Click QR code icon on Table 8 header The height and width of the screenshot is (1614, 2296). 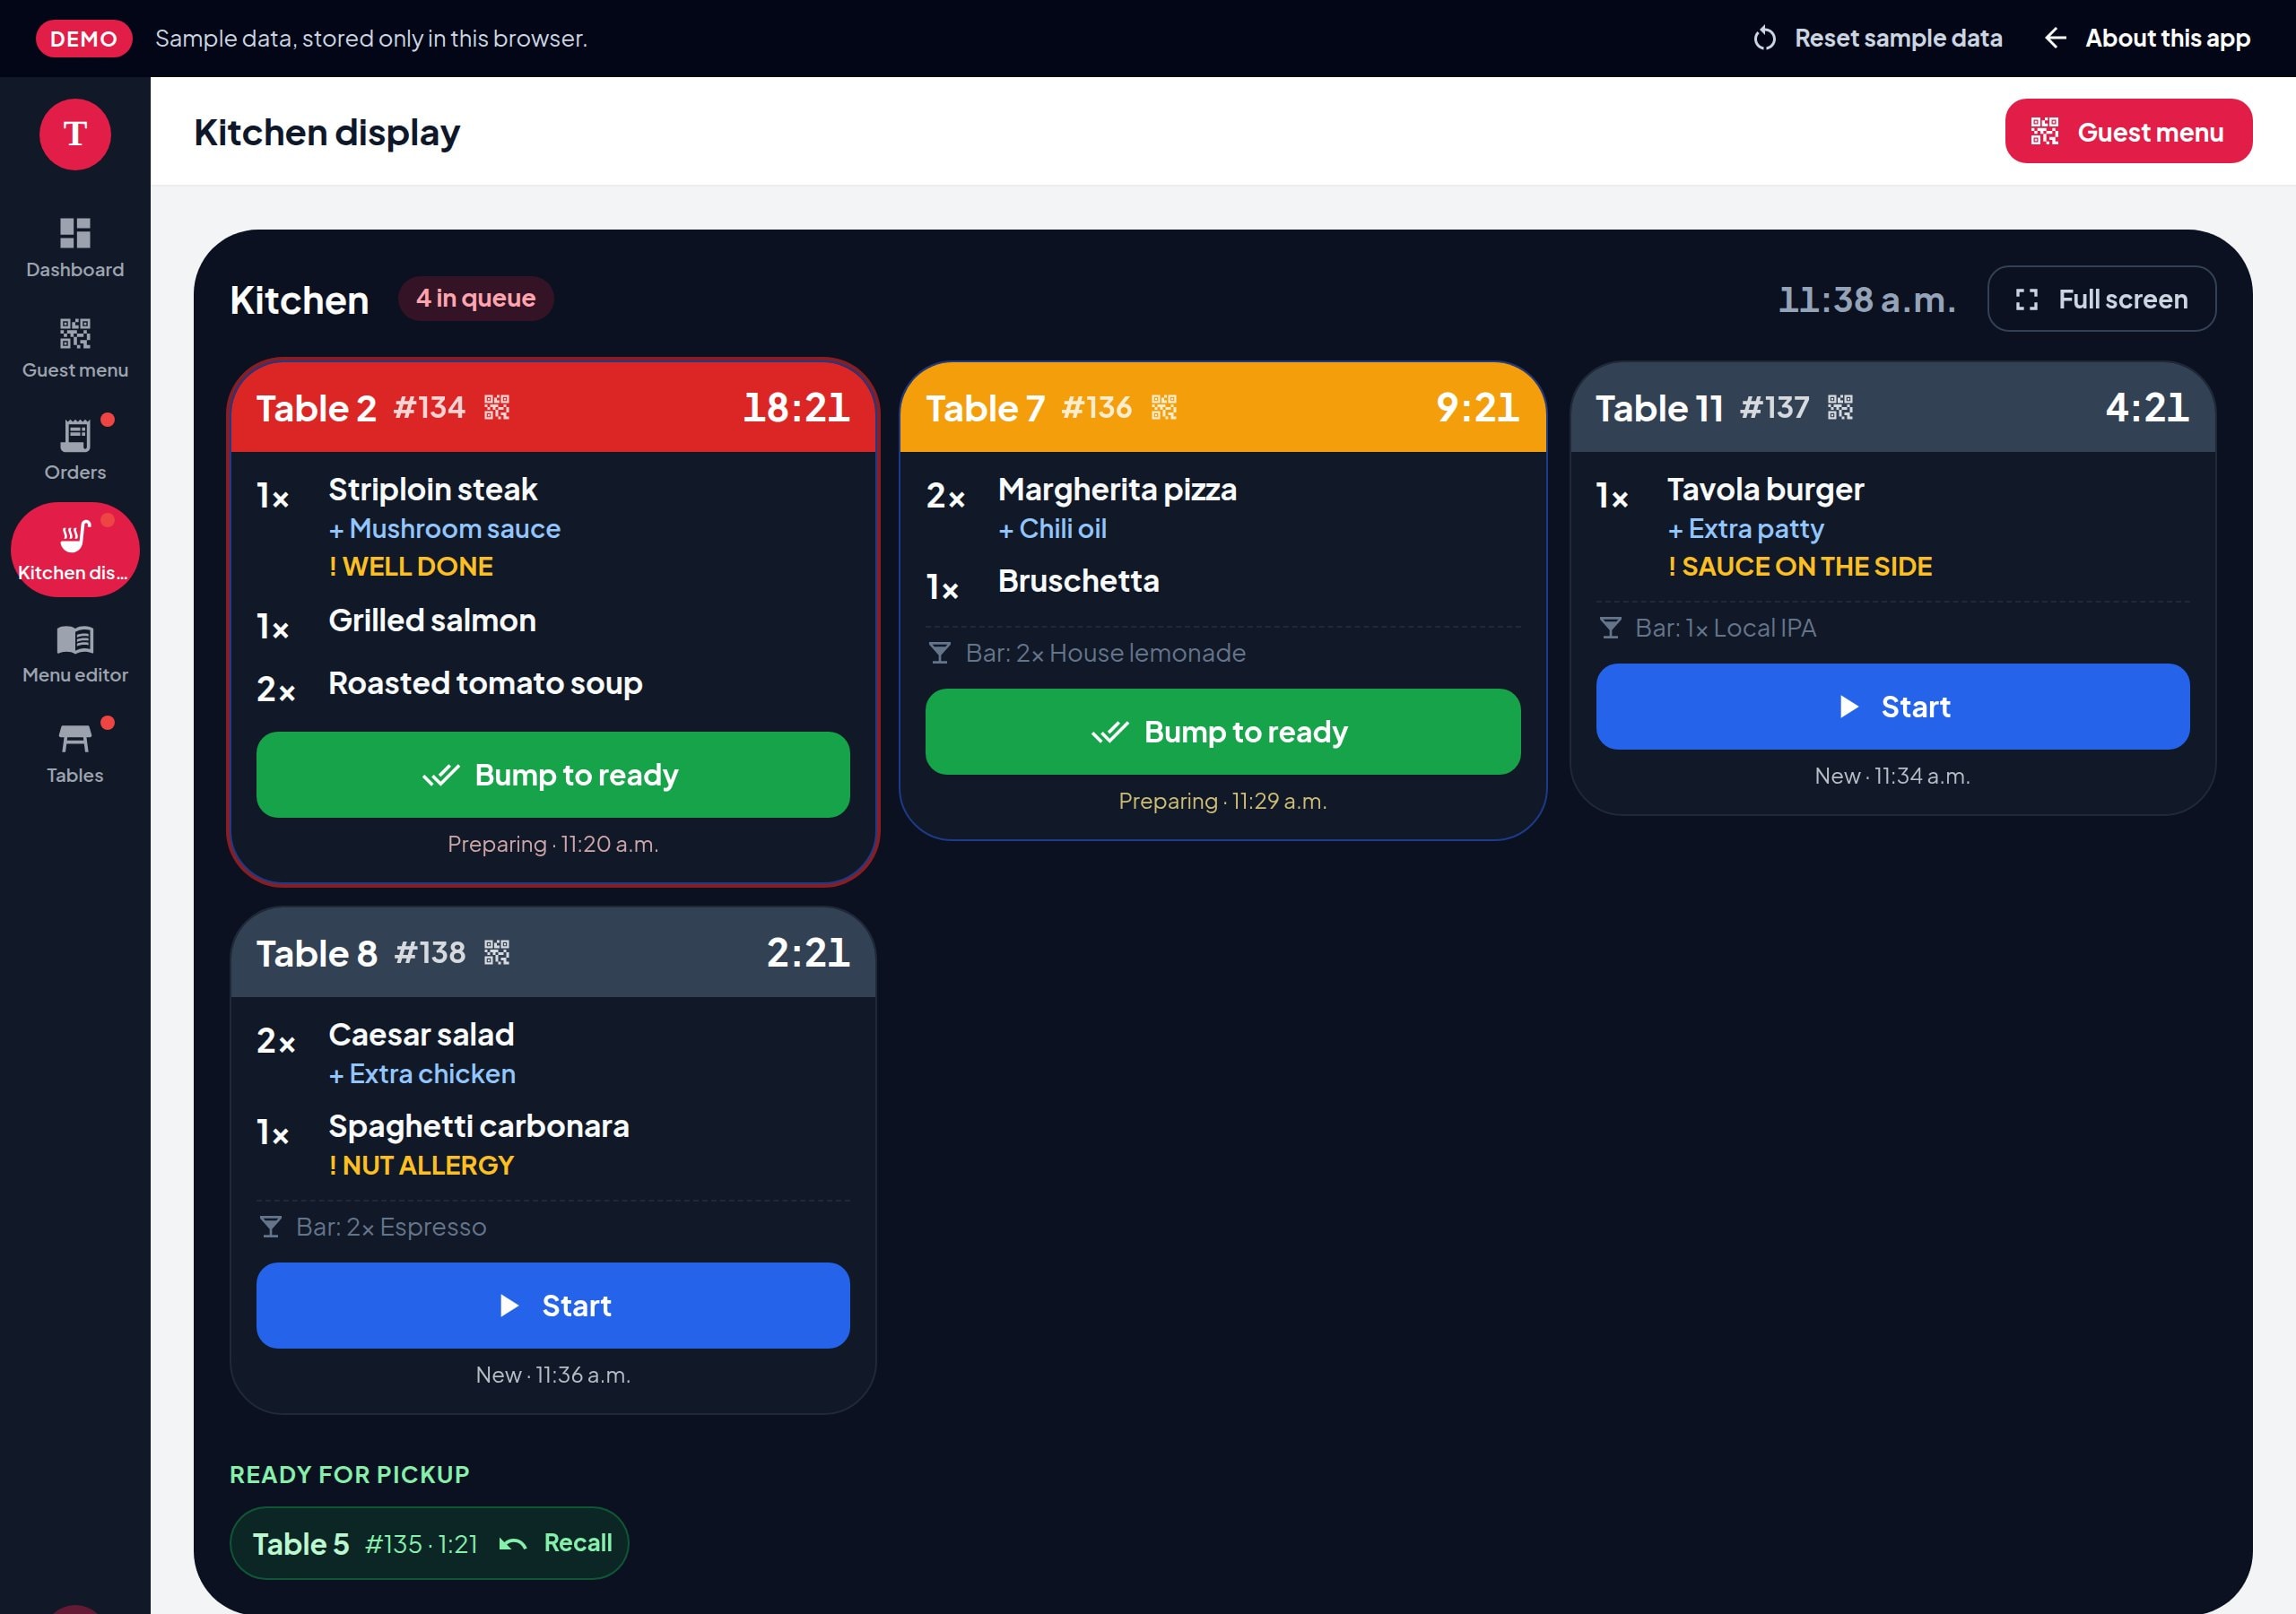(x=497, y=952)
